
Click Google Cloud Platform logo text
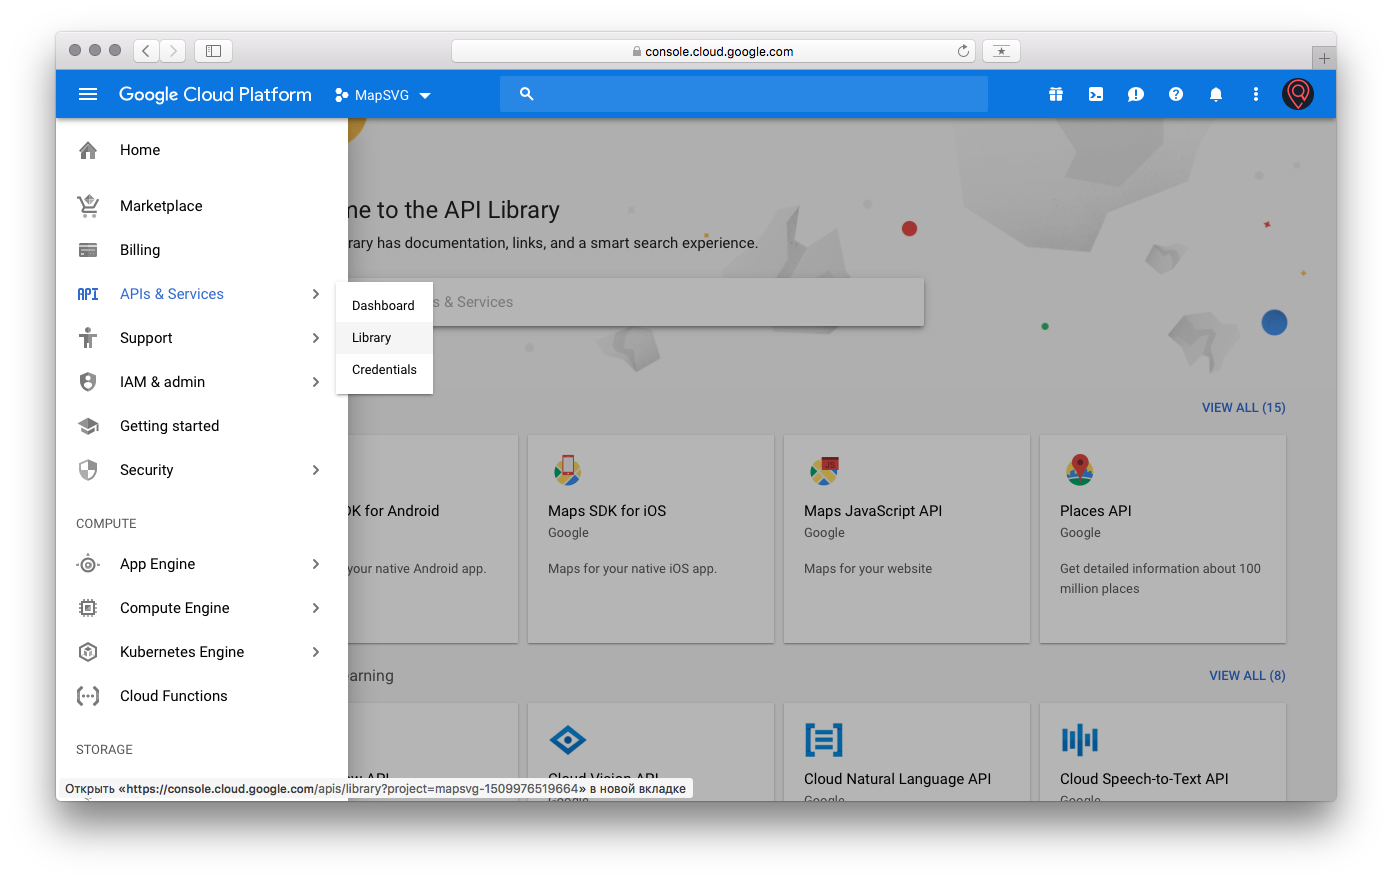pyautogui.click(x=215, y=94)
